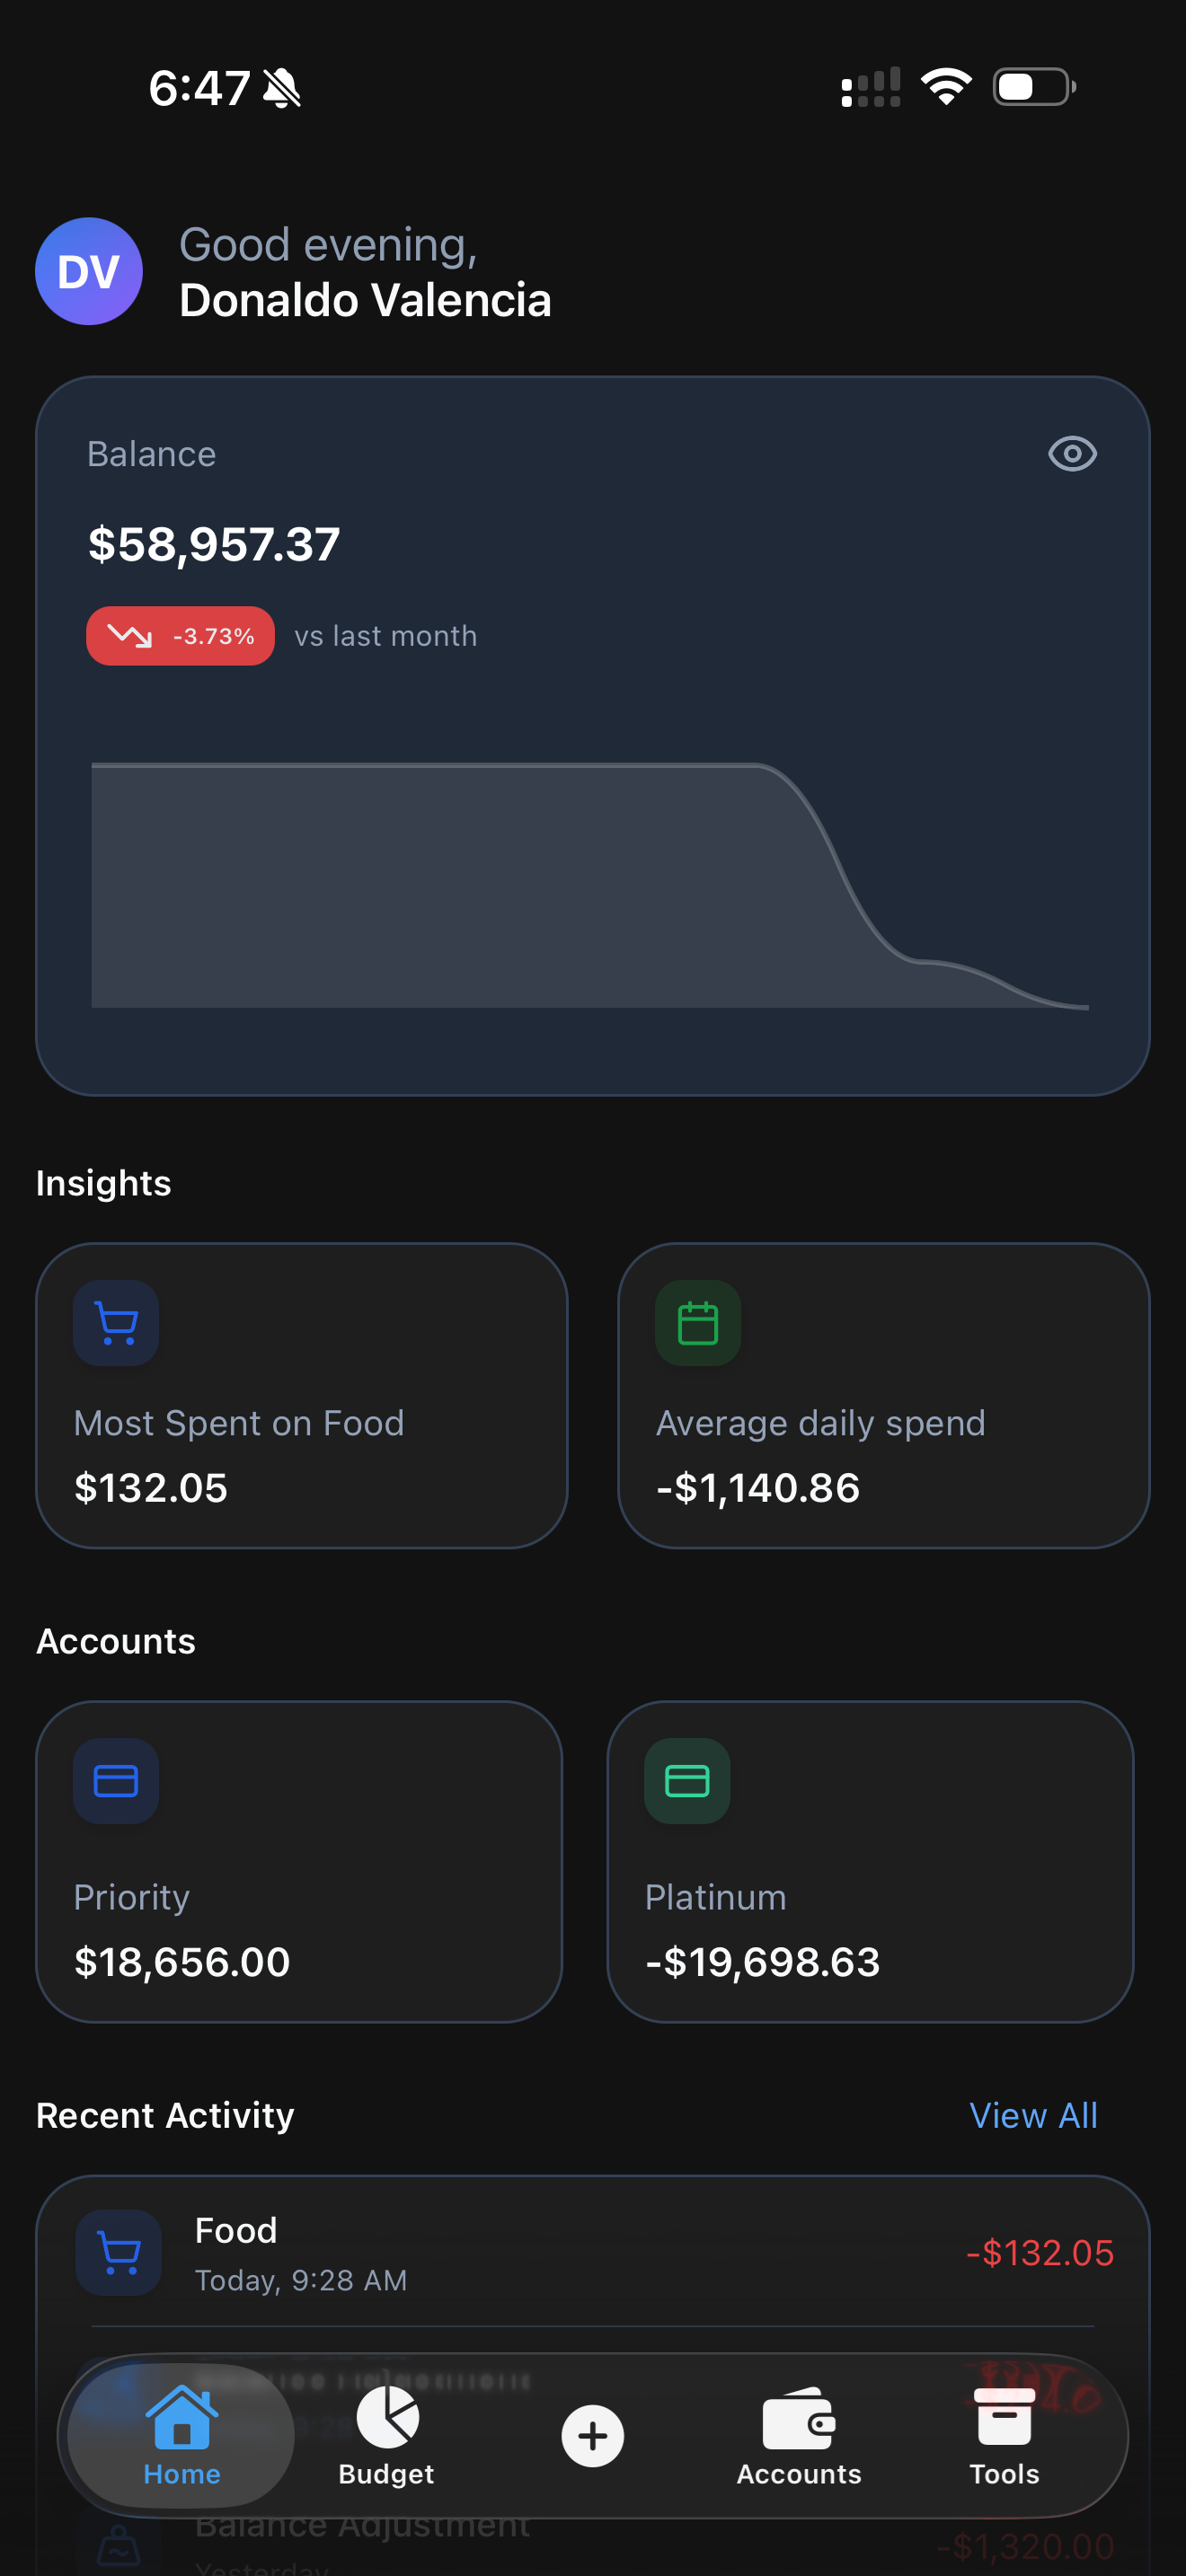Viewport: 1186px width, 2576px height.
Task: Open the Most Spent on Food insight
Action: (x=302, y=1396)
